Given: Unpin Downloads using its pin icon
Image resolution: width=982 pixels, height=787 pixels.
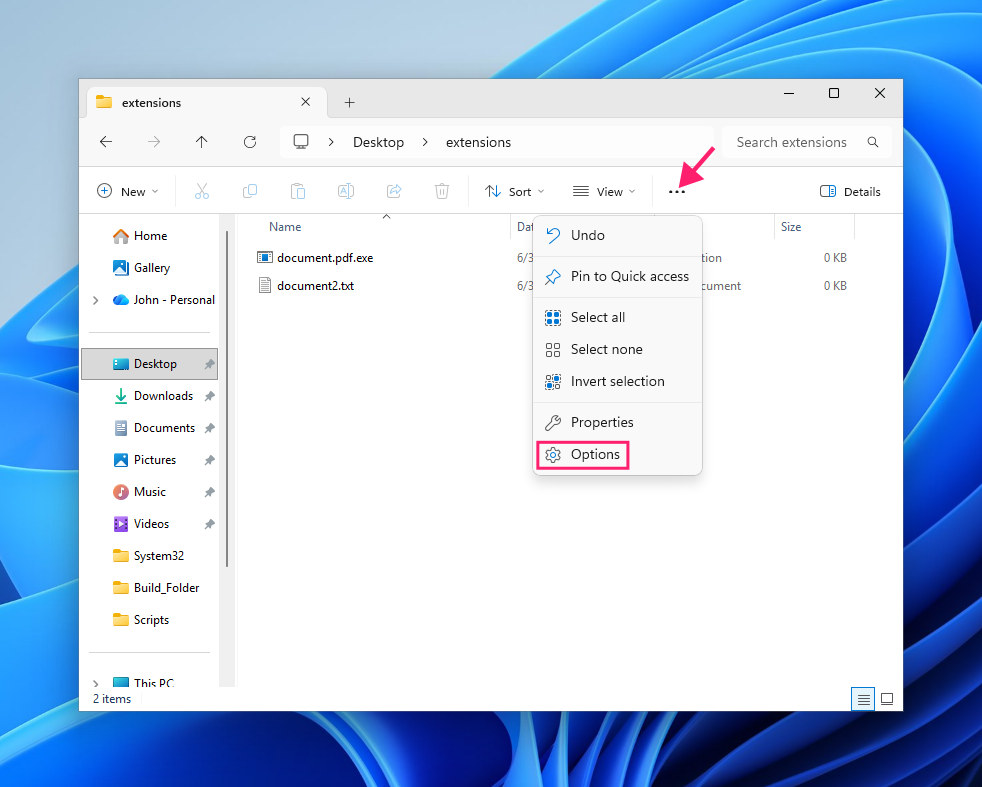Looking at the screenshot, I should (x=210, y=396).
